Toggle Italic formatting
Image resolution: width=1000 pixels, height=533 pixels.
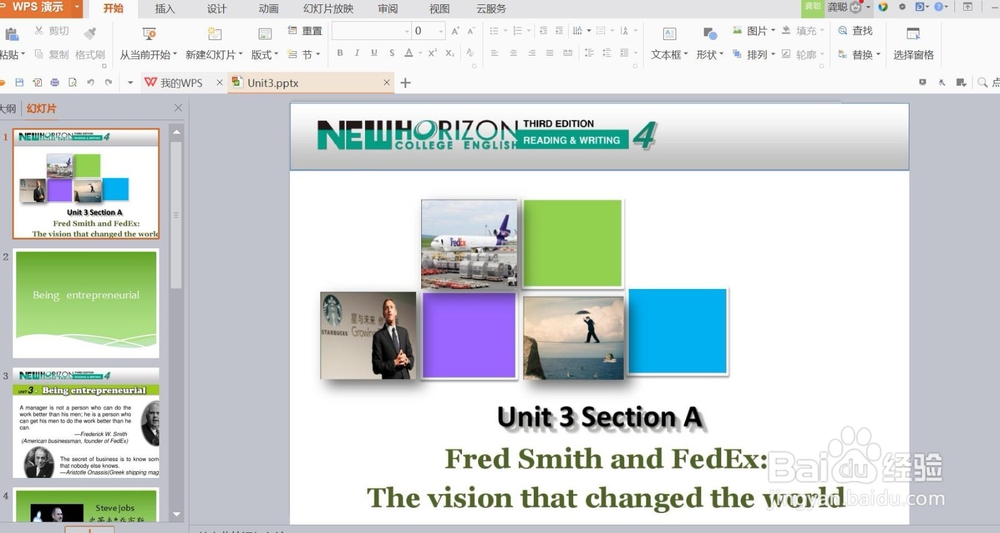click(357, 53)
